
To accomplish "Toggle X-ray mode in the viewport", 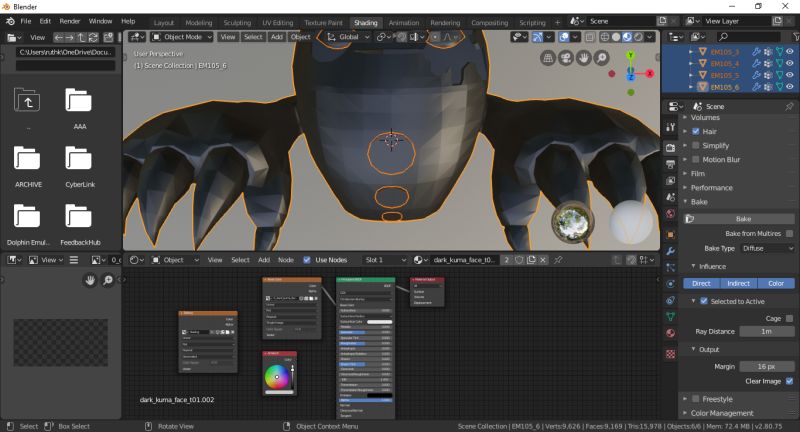I will click(x=590, y=37).
